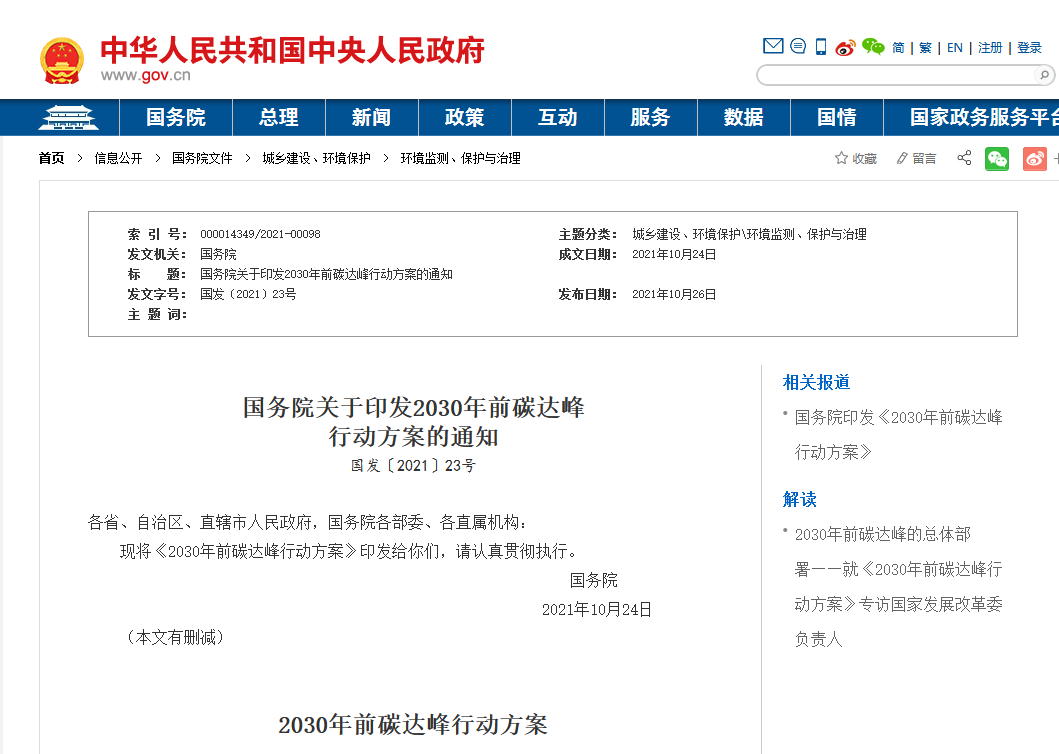Go to 首页 breadcrumb
1059x754 pixels.
pos(51,158)
